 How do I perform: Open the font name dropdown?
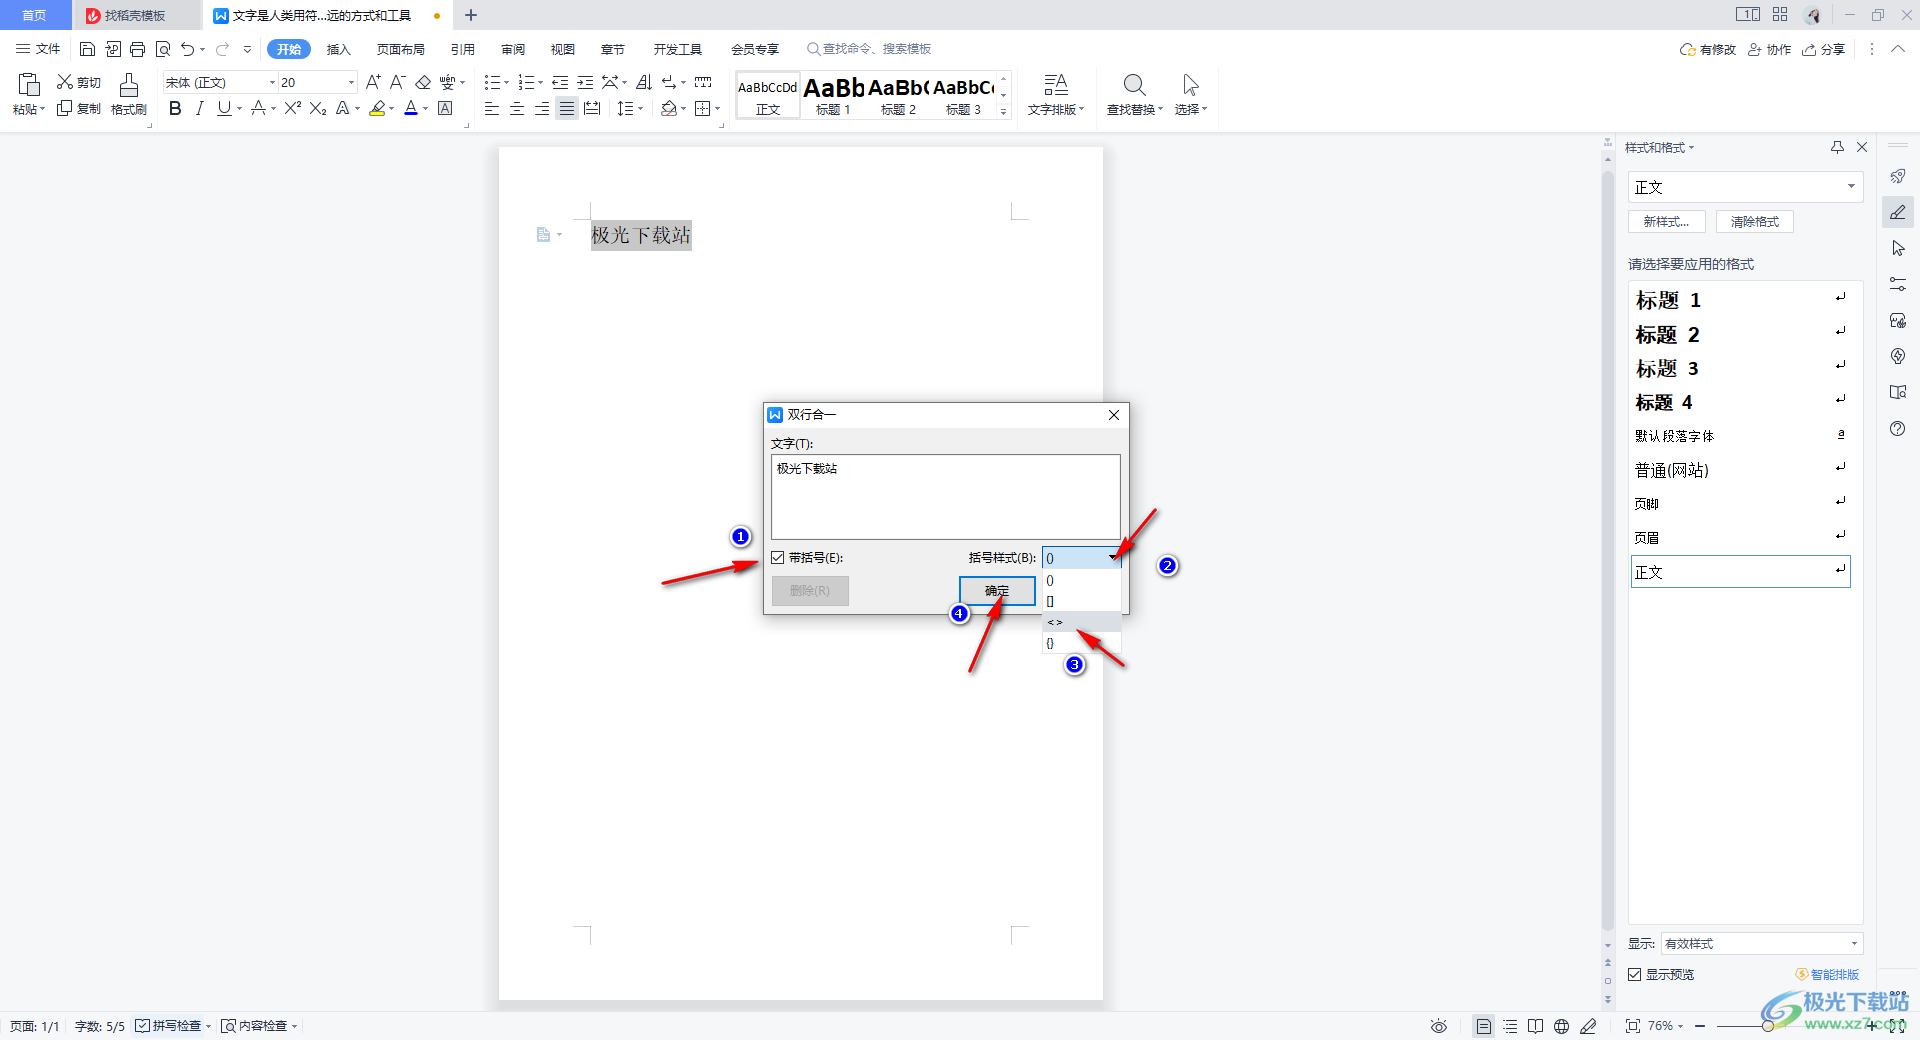(272, 82)
